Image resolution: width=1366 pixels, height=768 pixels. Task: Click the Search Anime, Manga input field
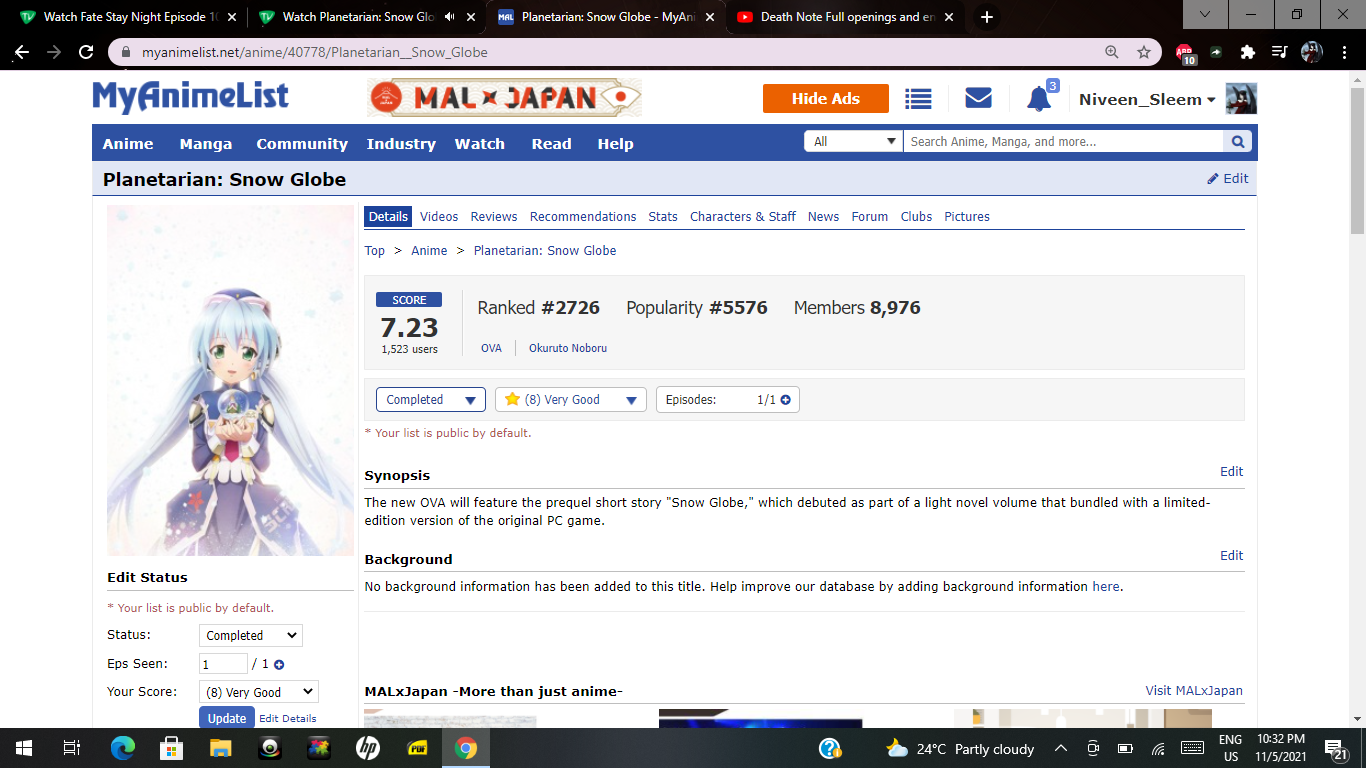pyautogui.click(x=1063, y=142)
